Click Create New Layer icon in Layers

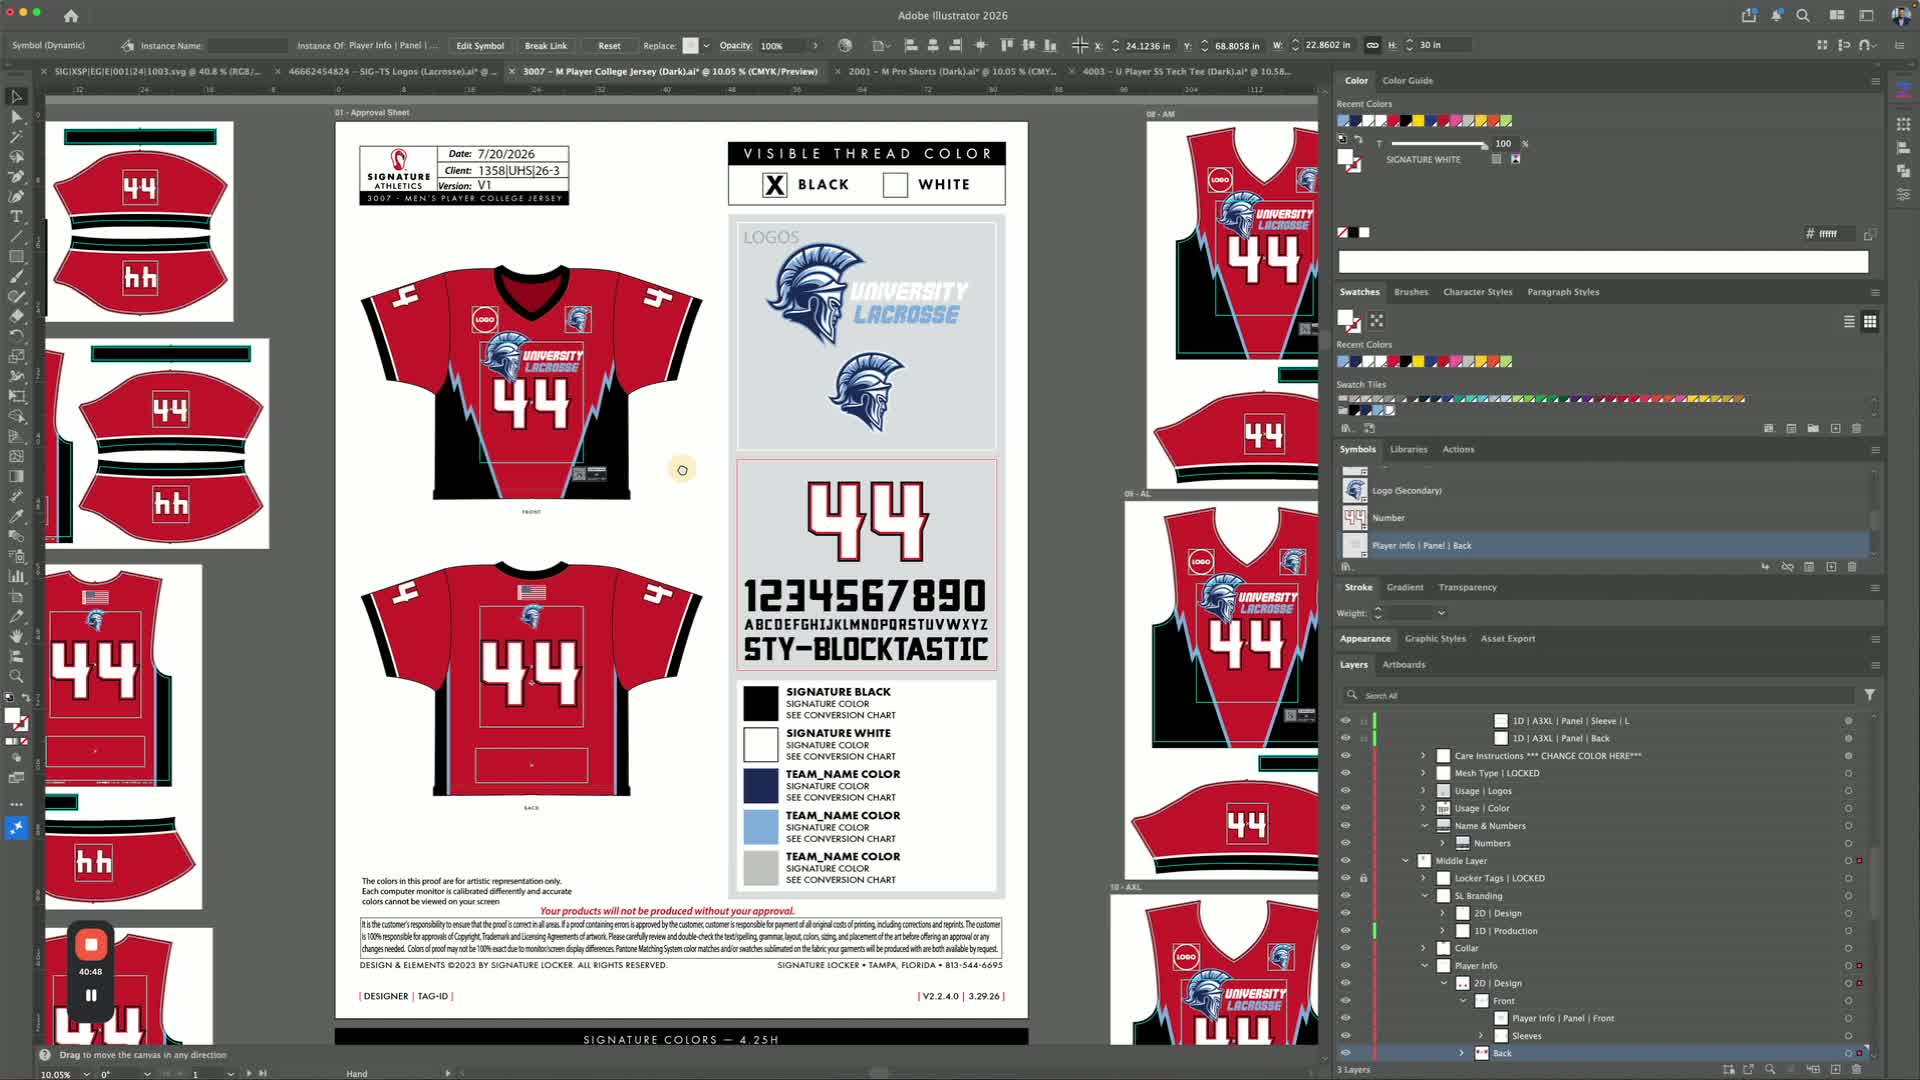[x=1835, y=1069]
